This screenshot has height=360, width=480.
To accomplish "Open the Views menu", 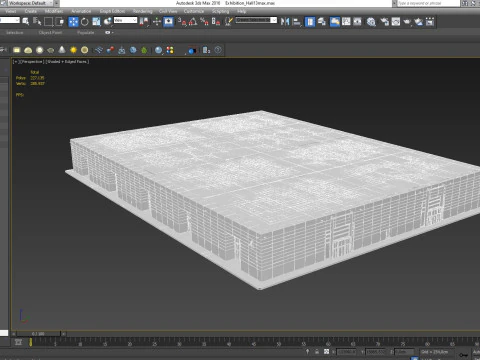I will (10, 11).
